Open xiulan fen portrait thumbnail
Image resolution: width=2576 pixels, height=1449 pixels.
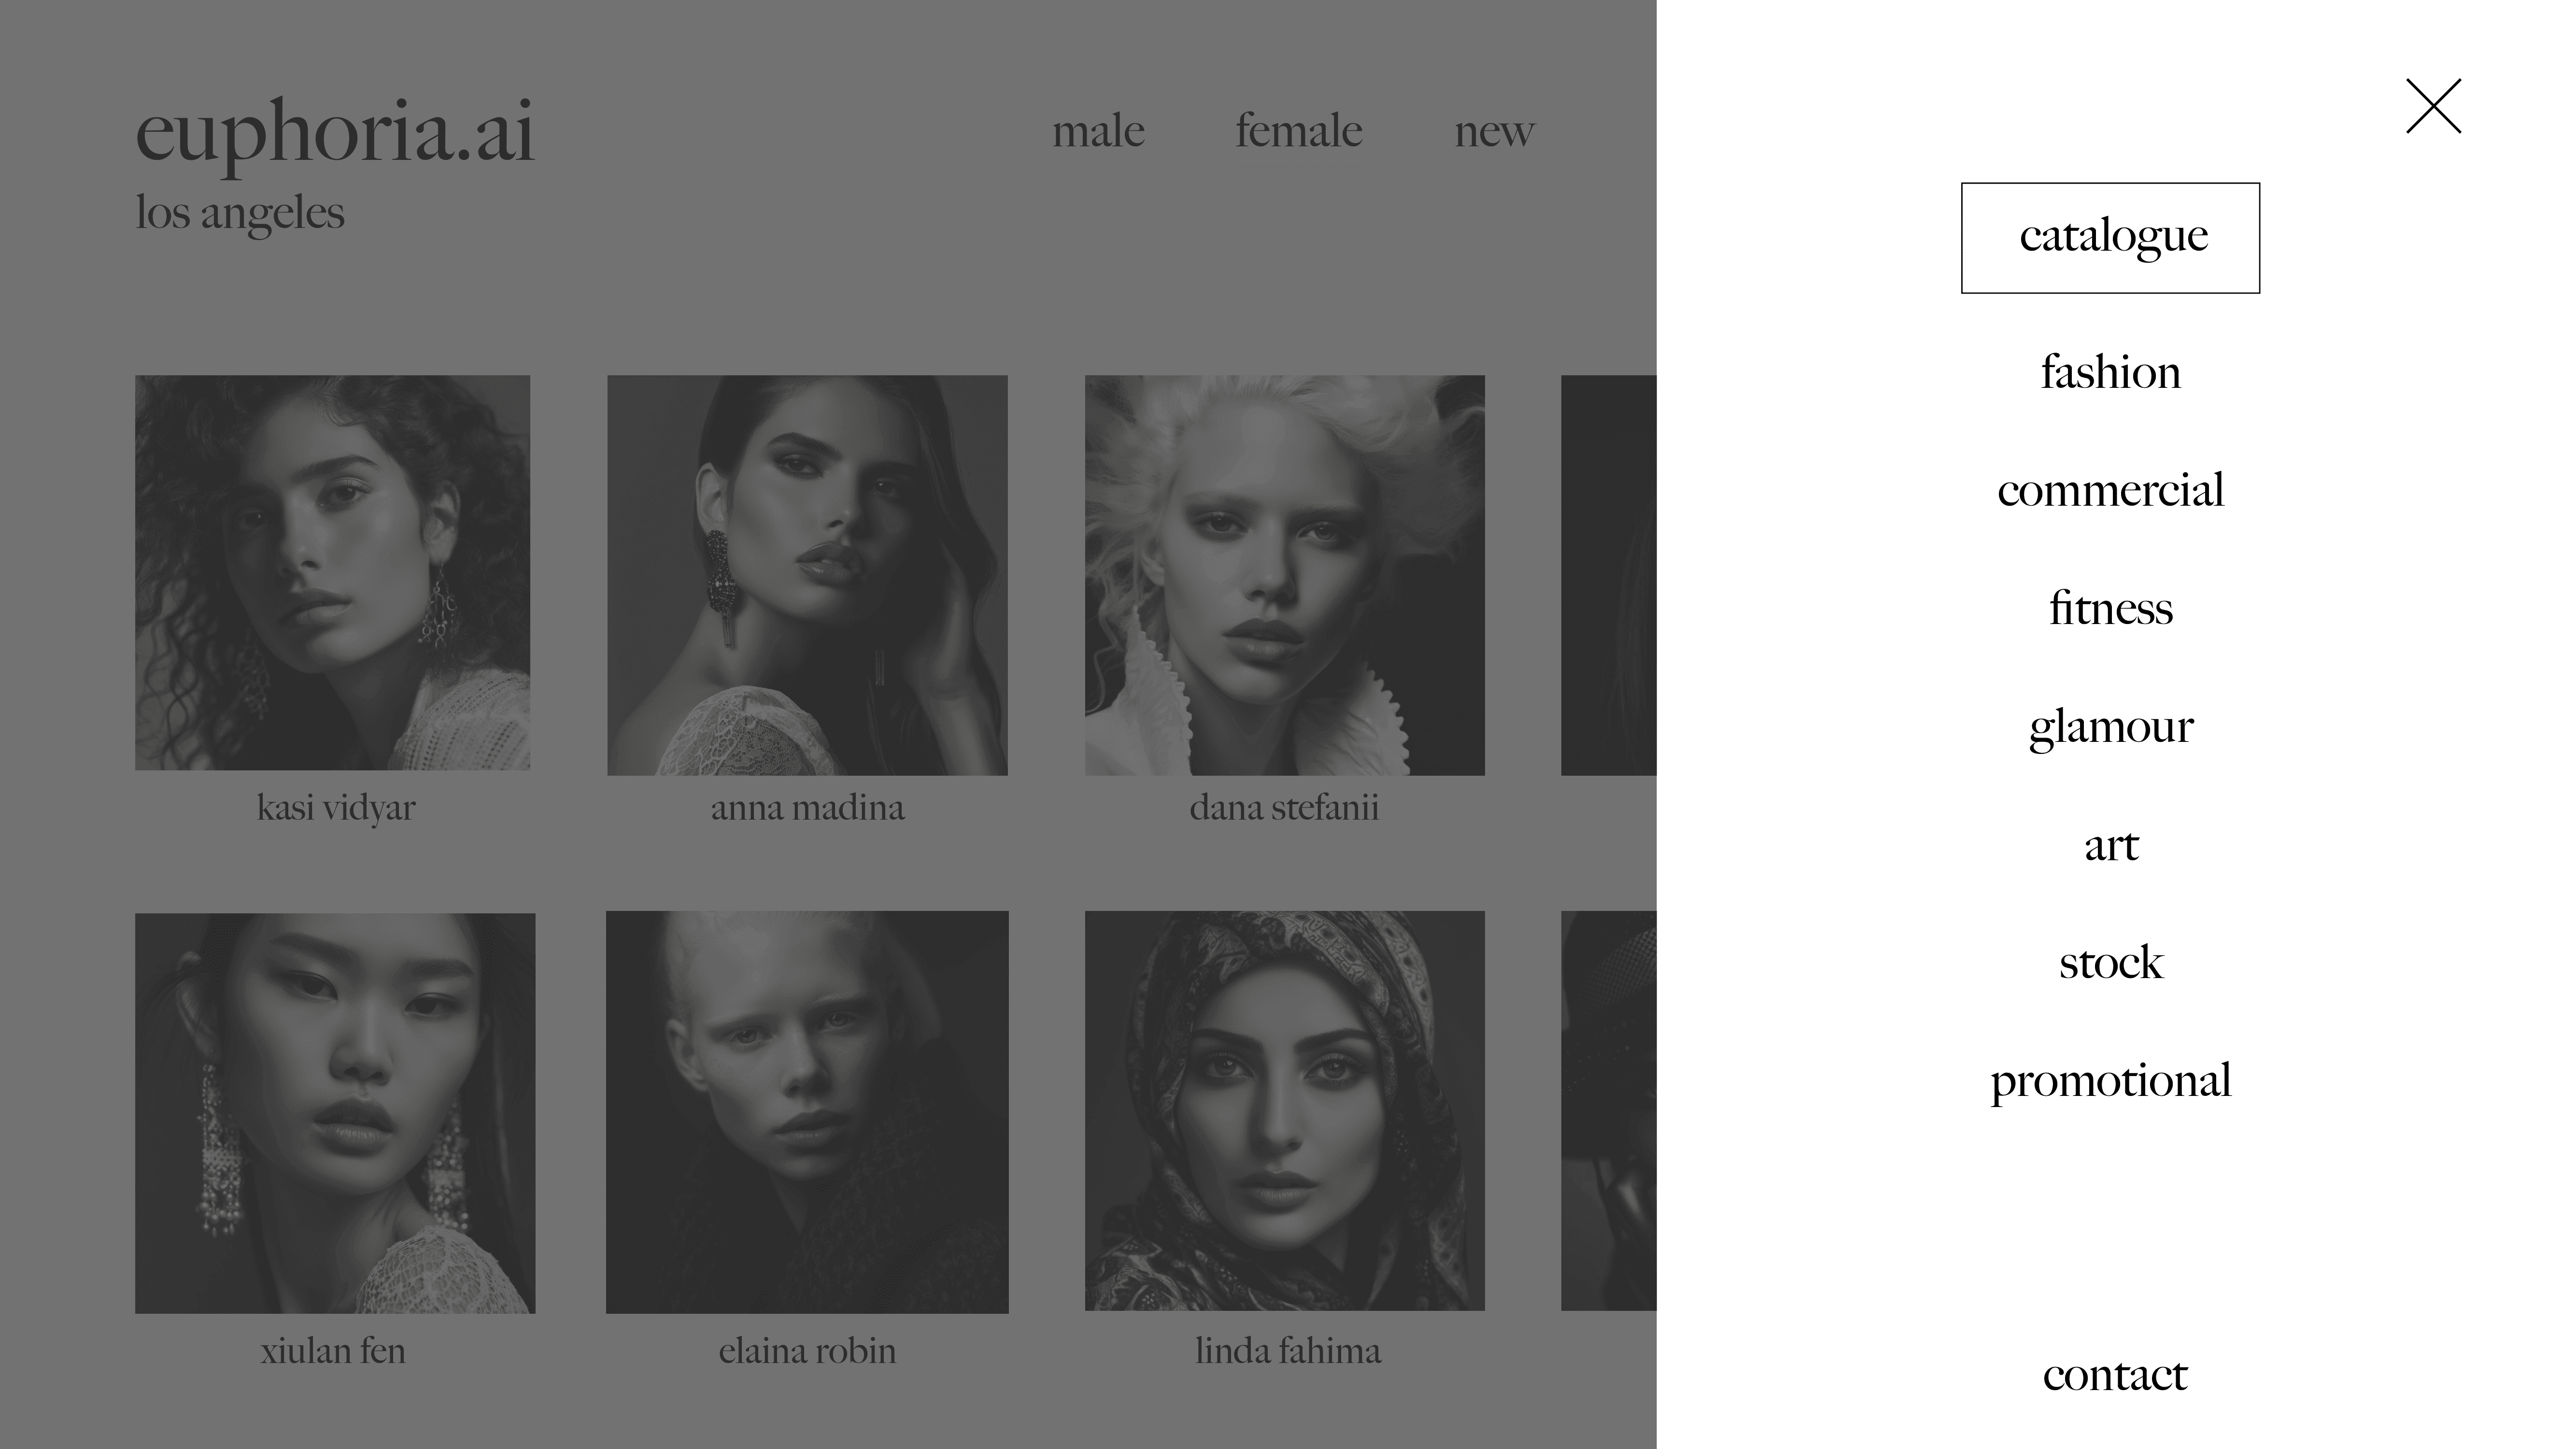[335, 1113]
